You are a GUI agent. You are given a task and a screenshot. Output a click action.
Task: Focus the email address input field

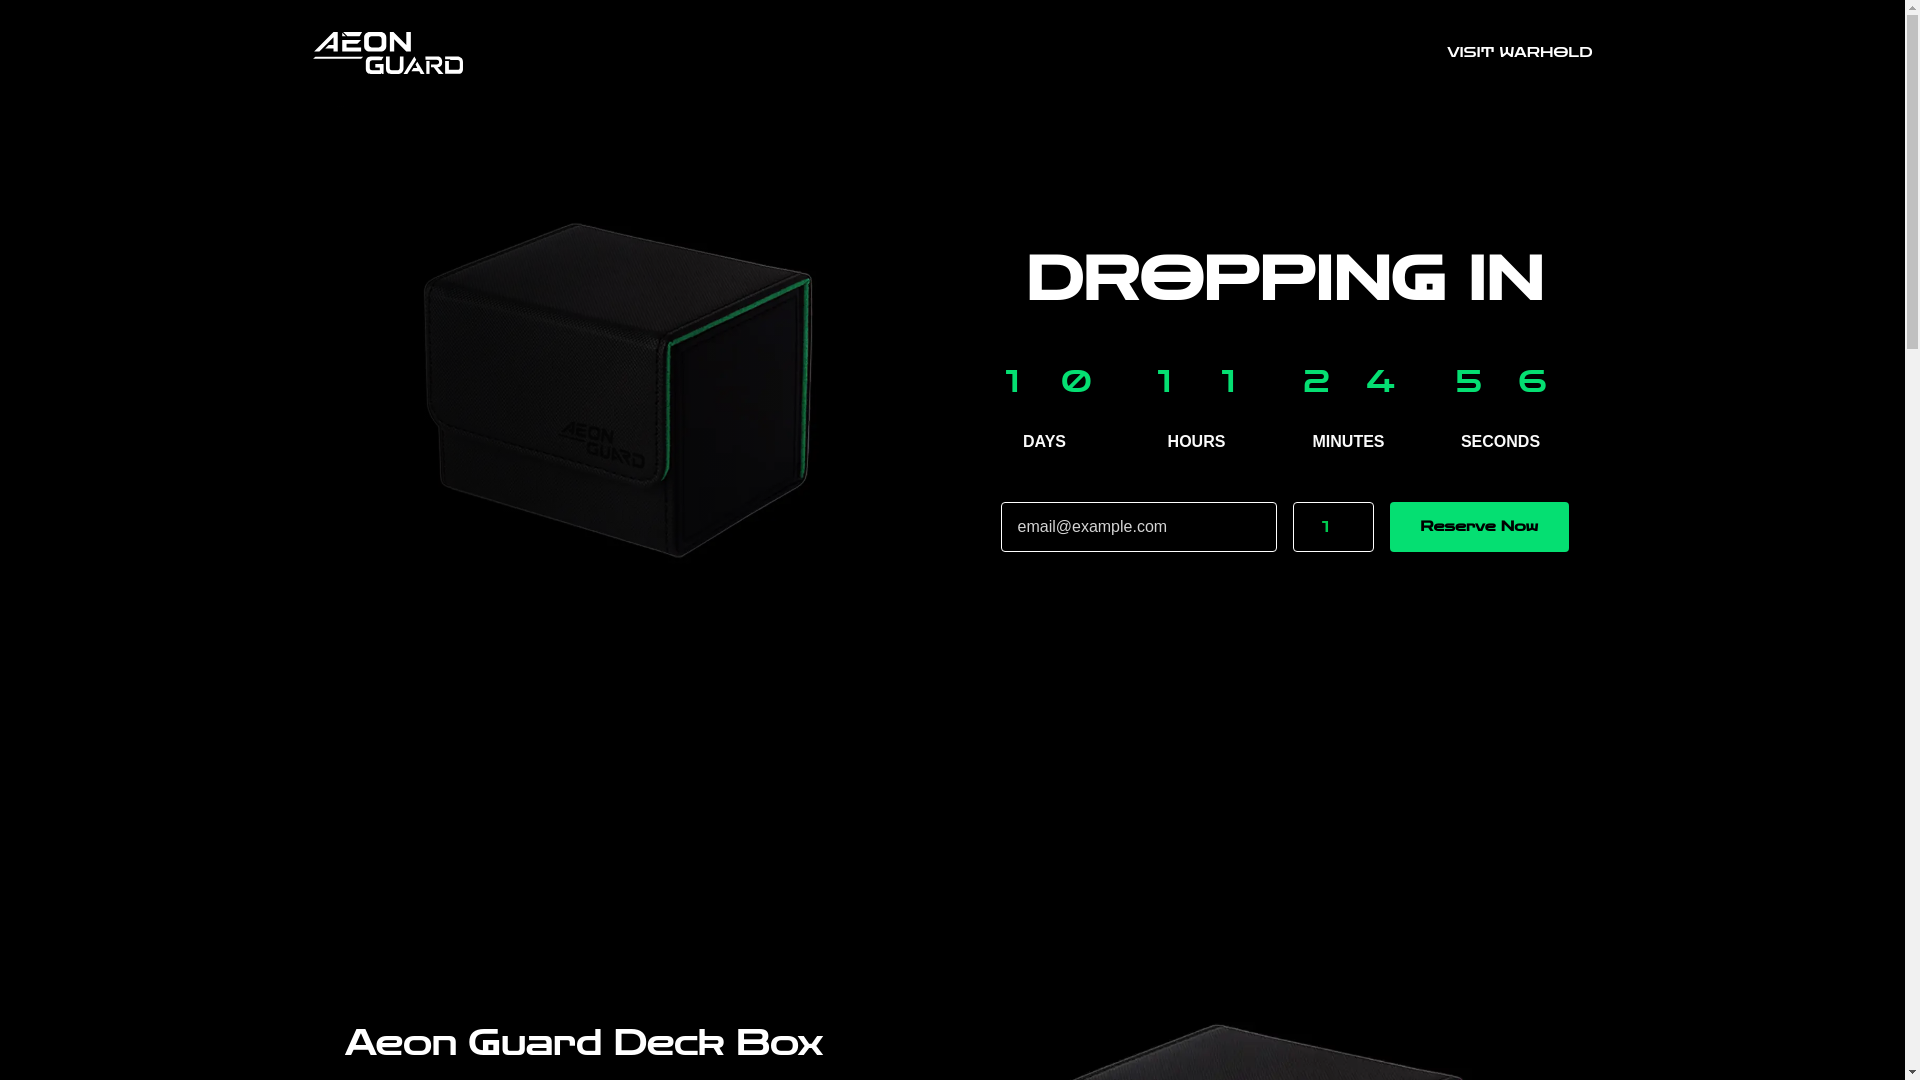(1138, 527)
